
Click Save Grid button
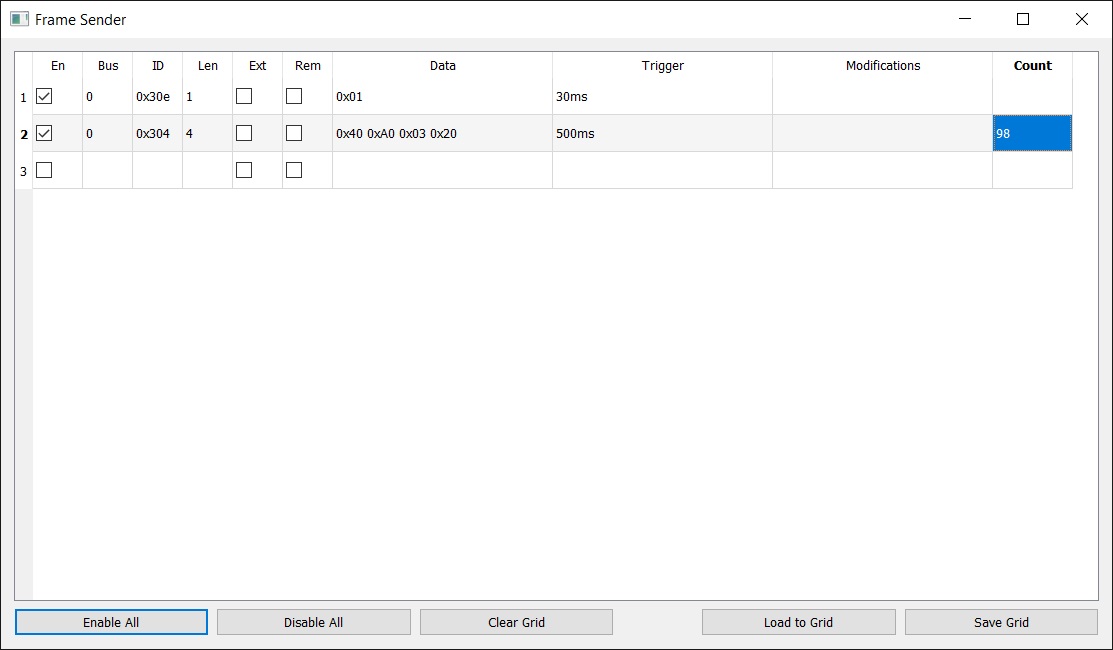pos(1001,622)
